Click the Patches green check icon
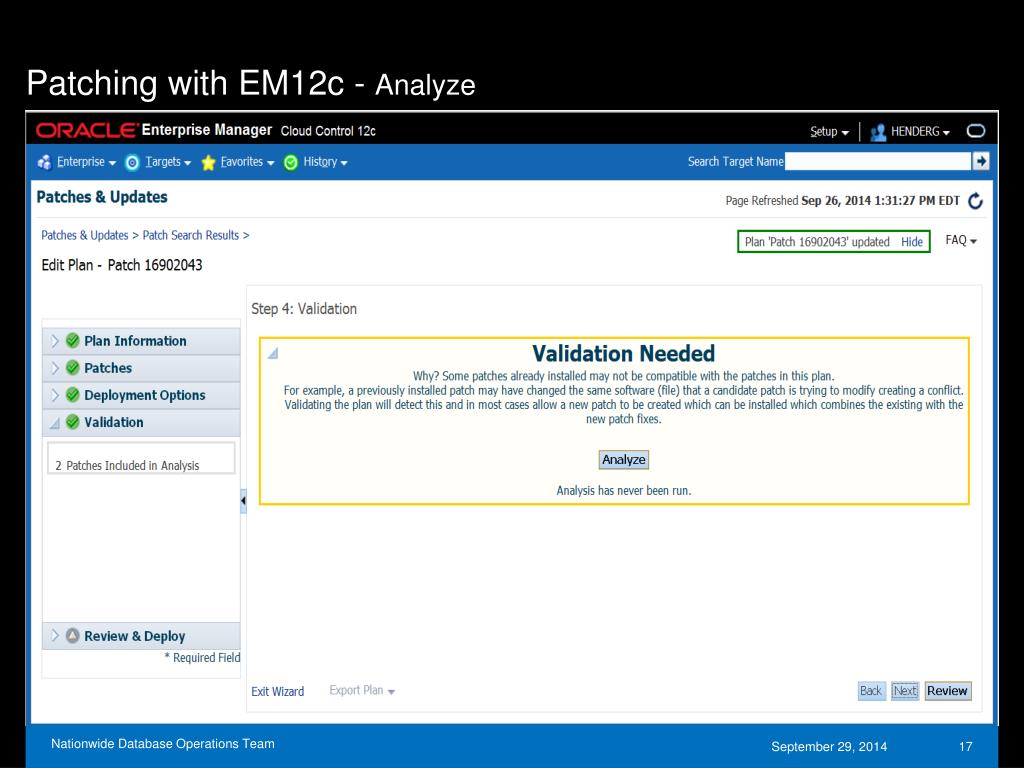This screenshot has height=768, width=1024. 72,368
